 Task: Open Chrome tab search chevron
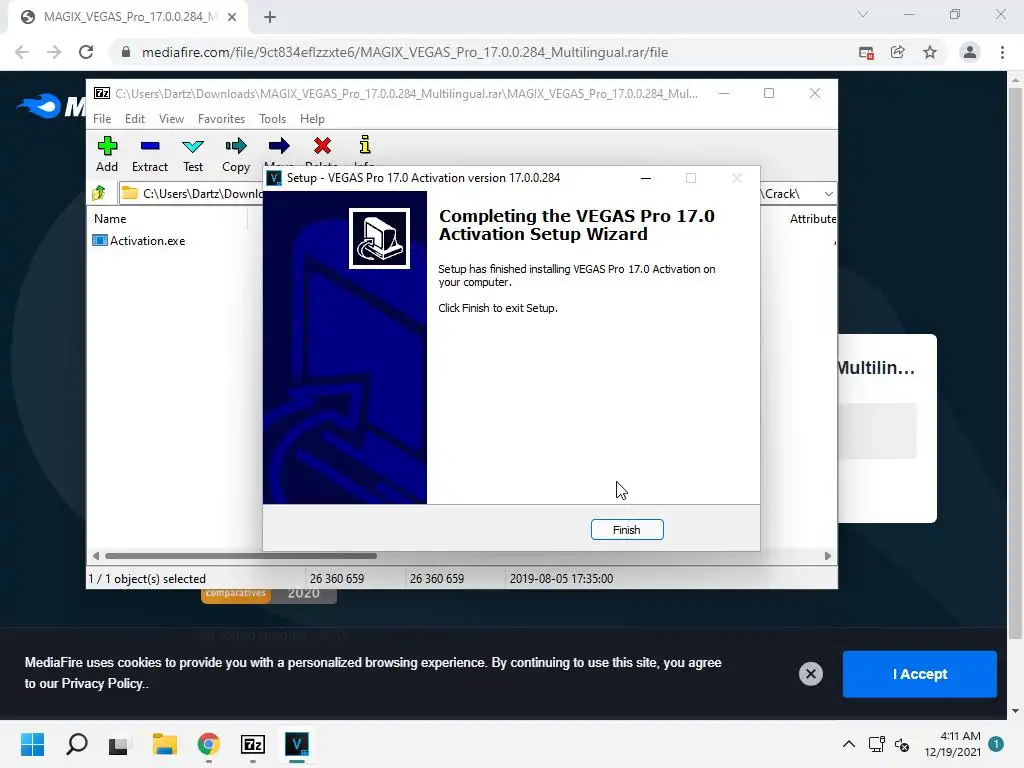pyautogui.click(x=863, y=14)
